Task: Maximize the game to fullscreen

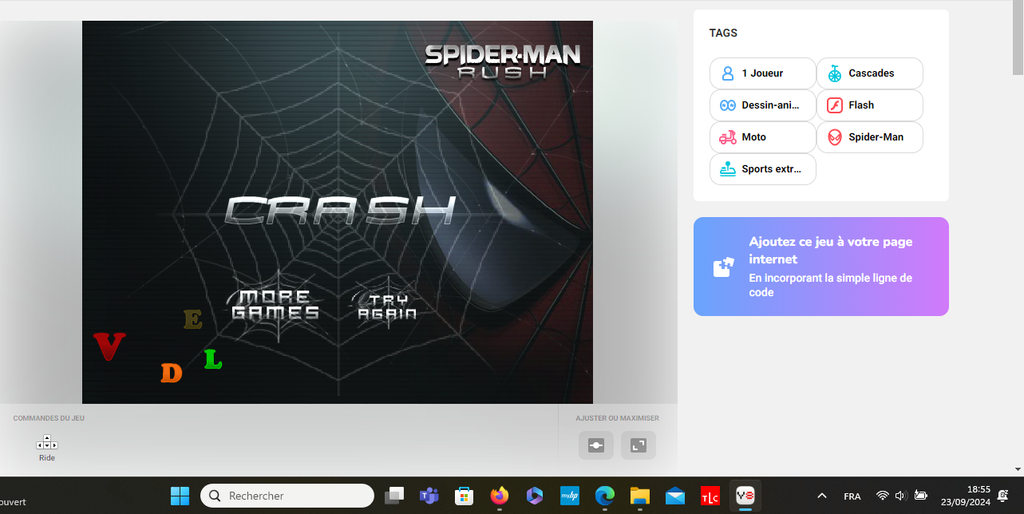Action: coord(638,445)
